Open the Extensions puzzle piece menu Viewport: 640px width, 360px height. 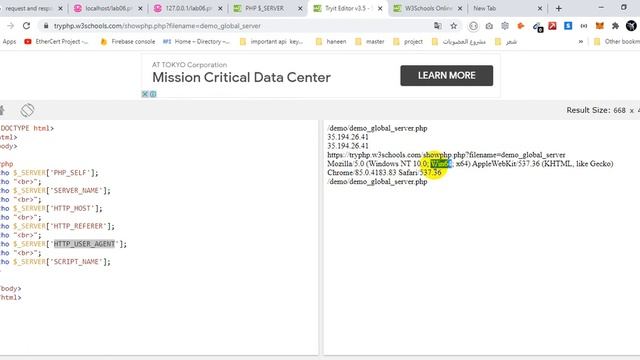coord(615,26)
